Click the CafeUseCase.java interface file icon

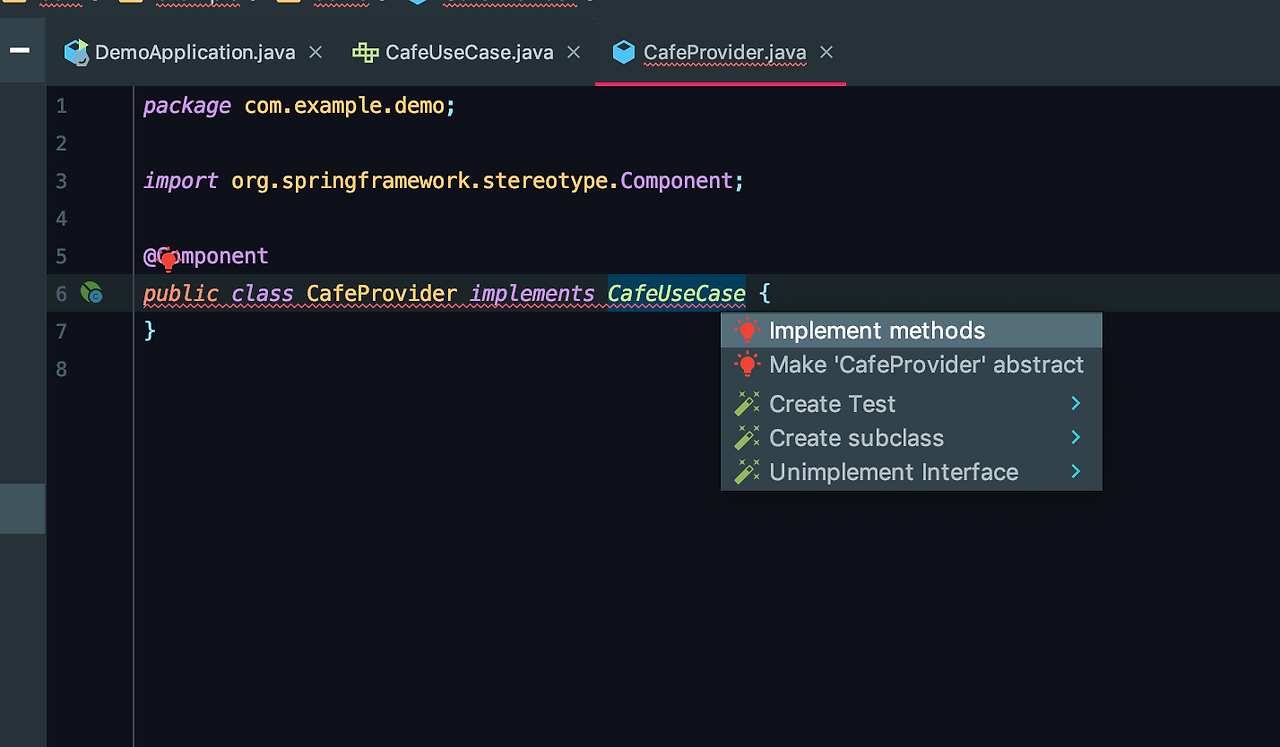tap(365, 52)
